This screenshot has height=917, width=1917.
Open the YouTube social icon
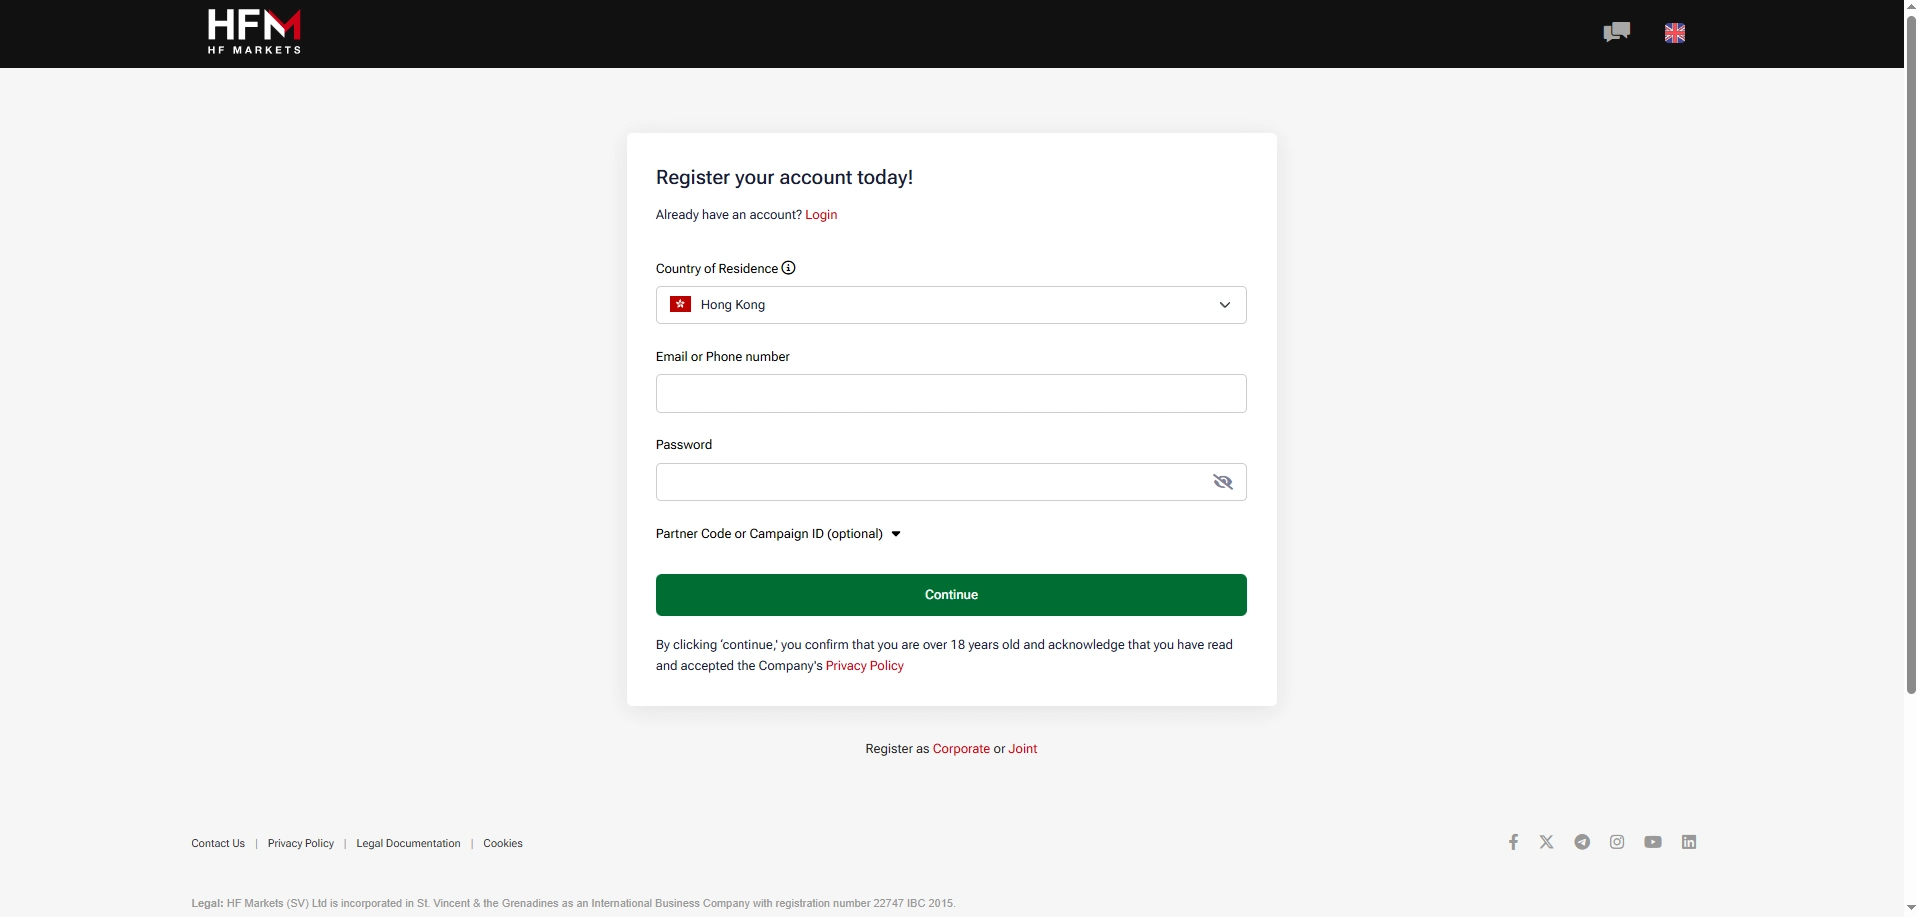pyautogui.click(x=1653, y=842)
